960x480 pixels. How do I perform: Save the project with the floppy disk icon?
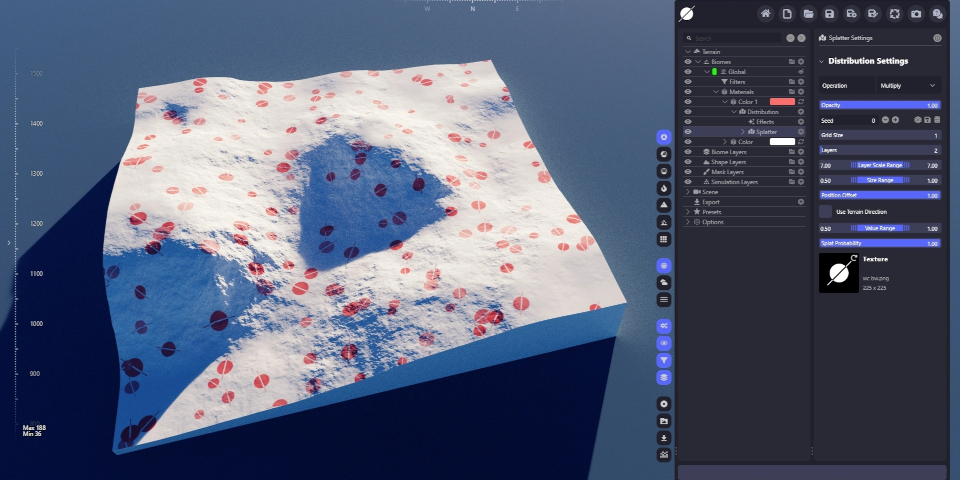click(x=829, y=14)
